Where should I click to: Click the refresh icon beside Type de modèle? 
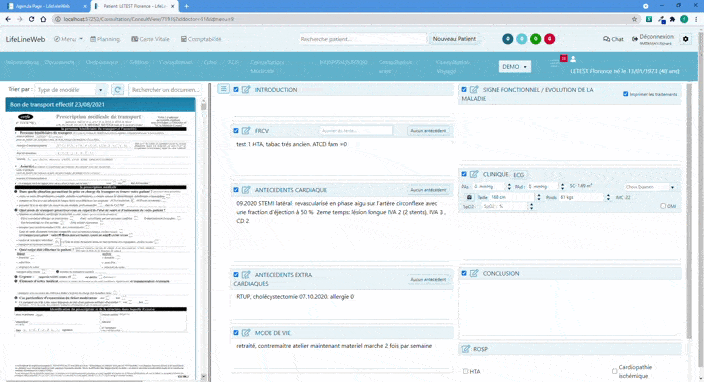[118, 90]
